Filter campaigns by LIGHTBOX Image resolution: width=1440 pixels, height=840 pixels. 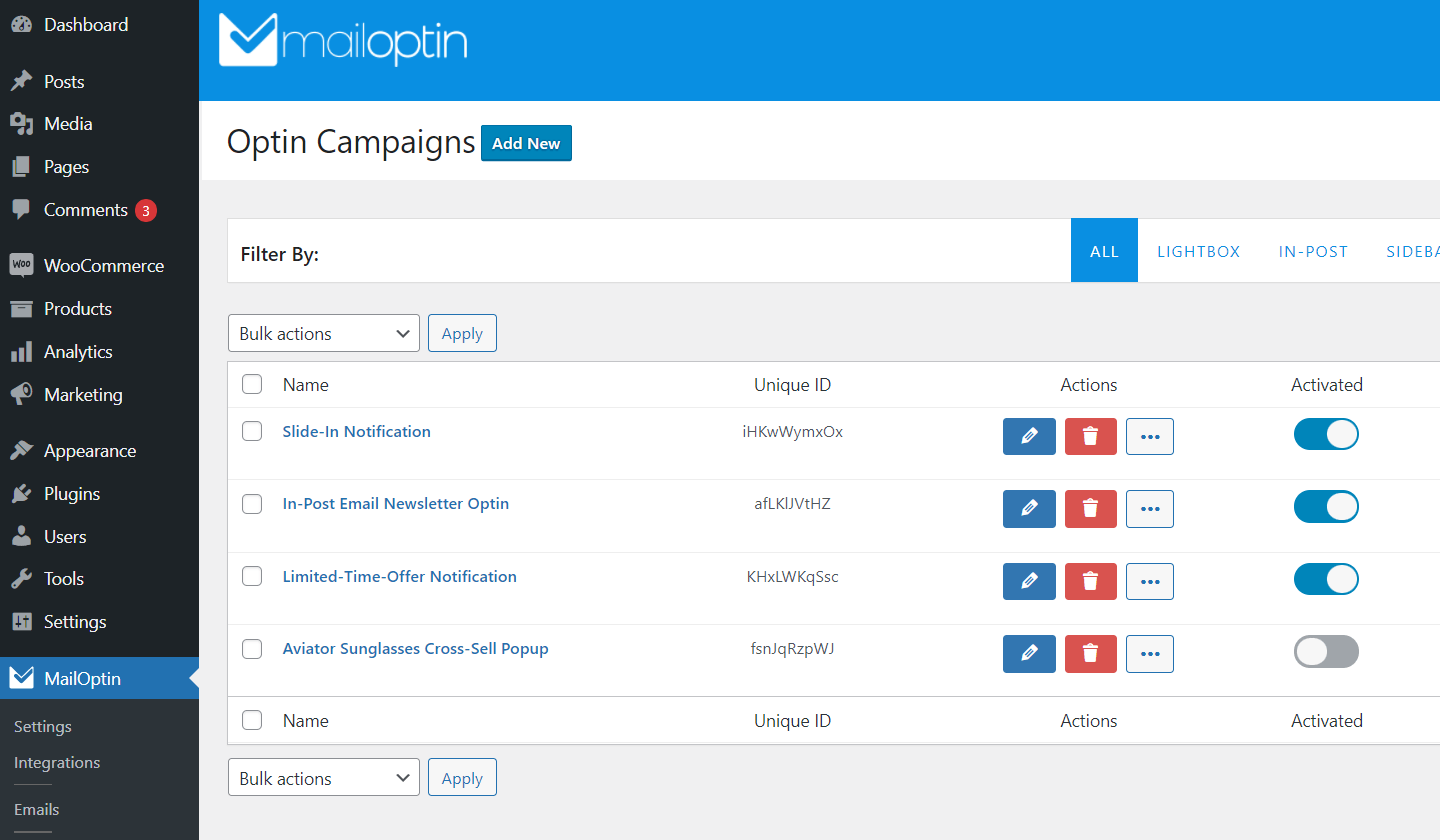point(1198,251)
